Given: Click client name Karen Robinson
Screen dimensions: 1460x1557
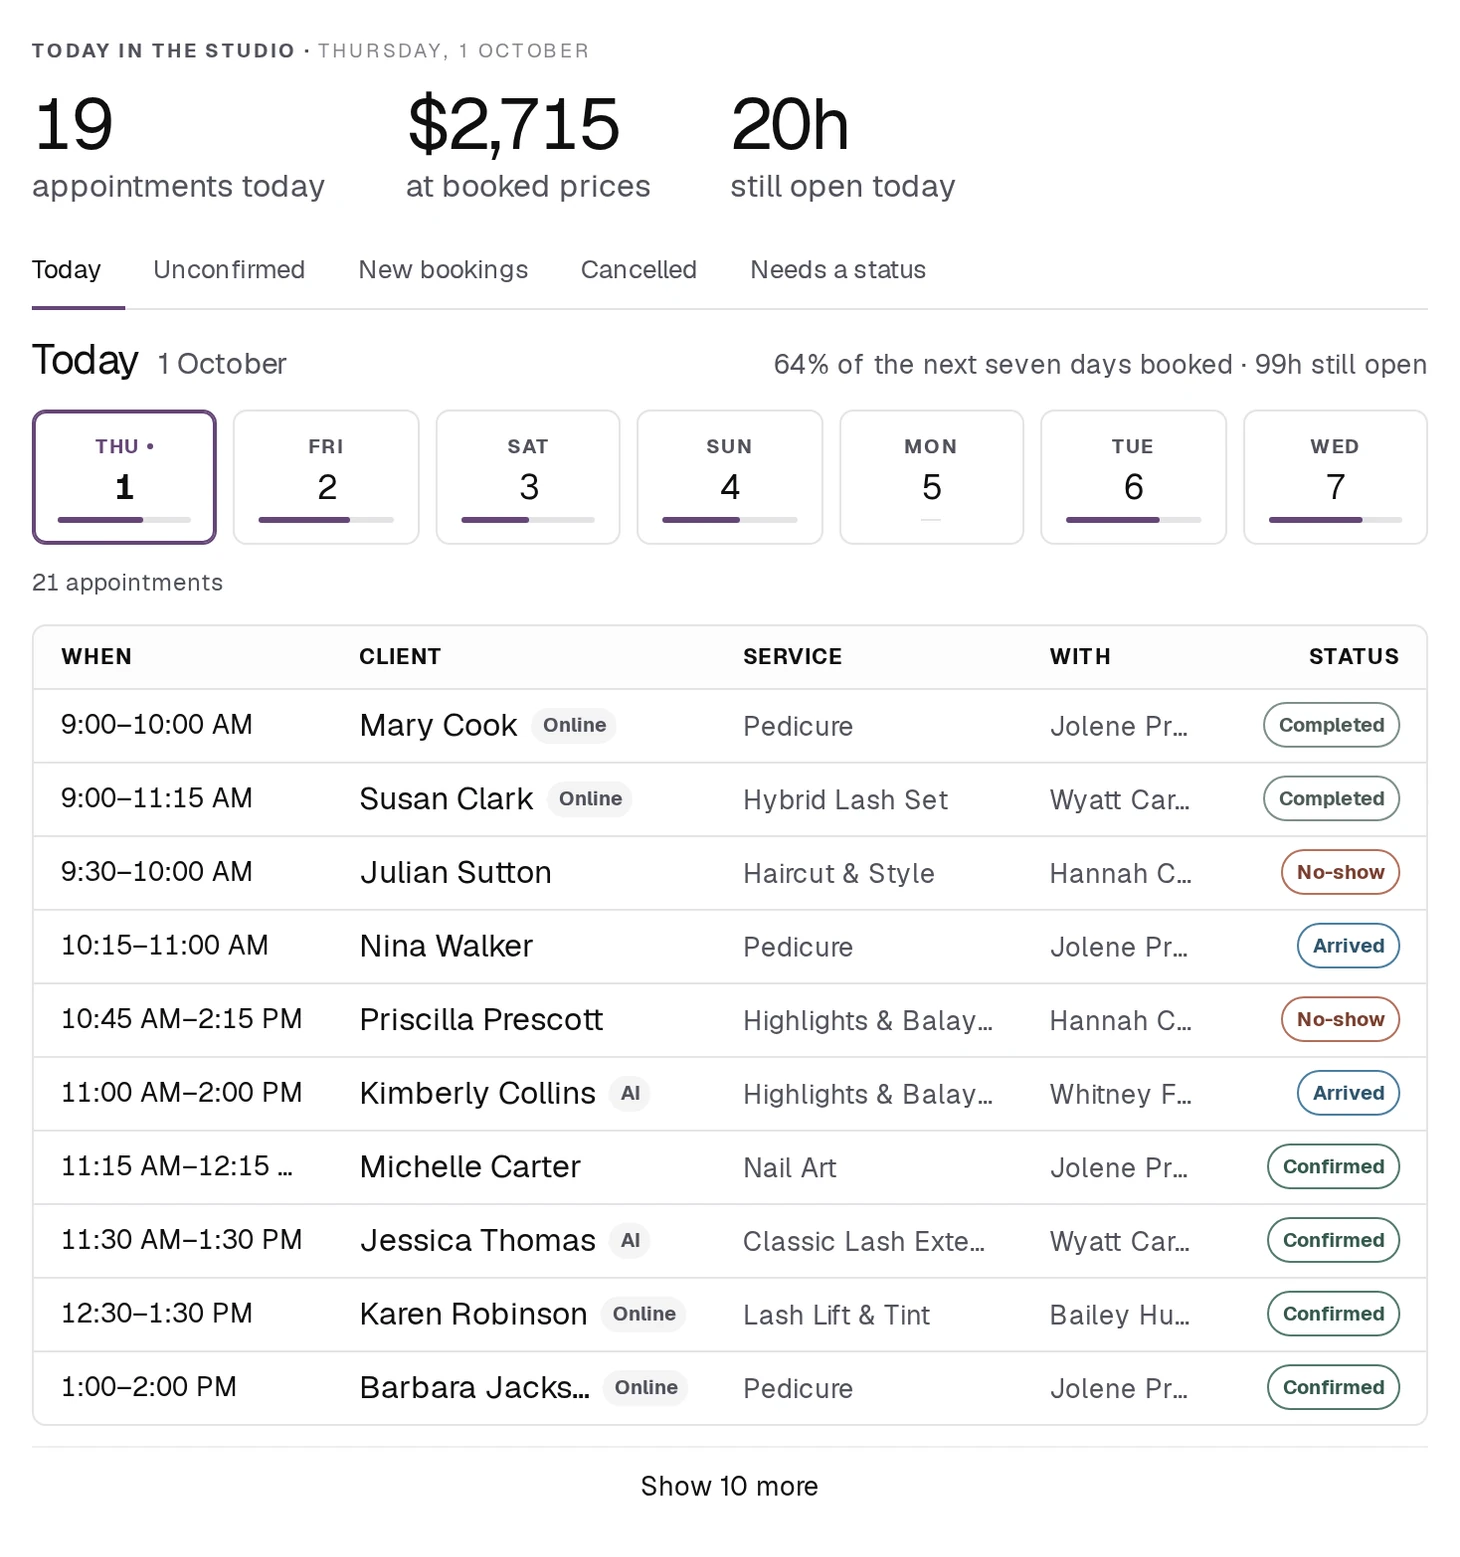Looking at the screenshot, I should [473, 1314].
